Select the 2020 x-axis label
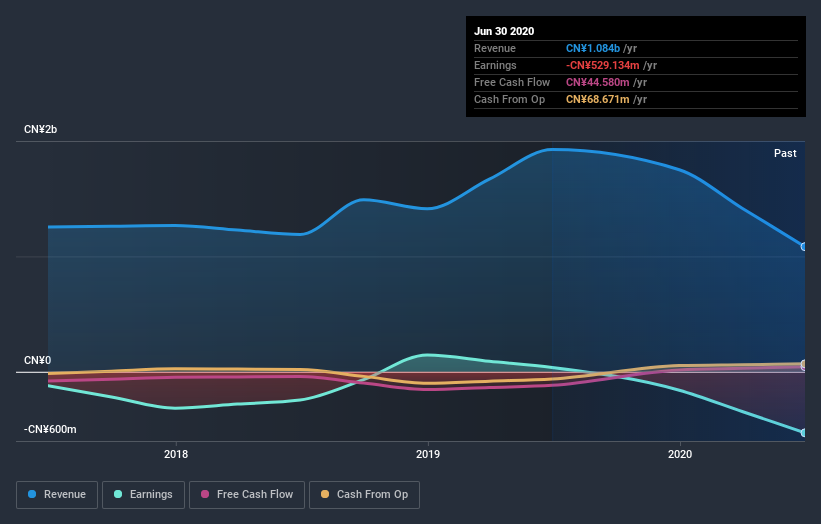The width and height of the screenshot is (821, 524). click(680, 454)
